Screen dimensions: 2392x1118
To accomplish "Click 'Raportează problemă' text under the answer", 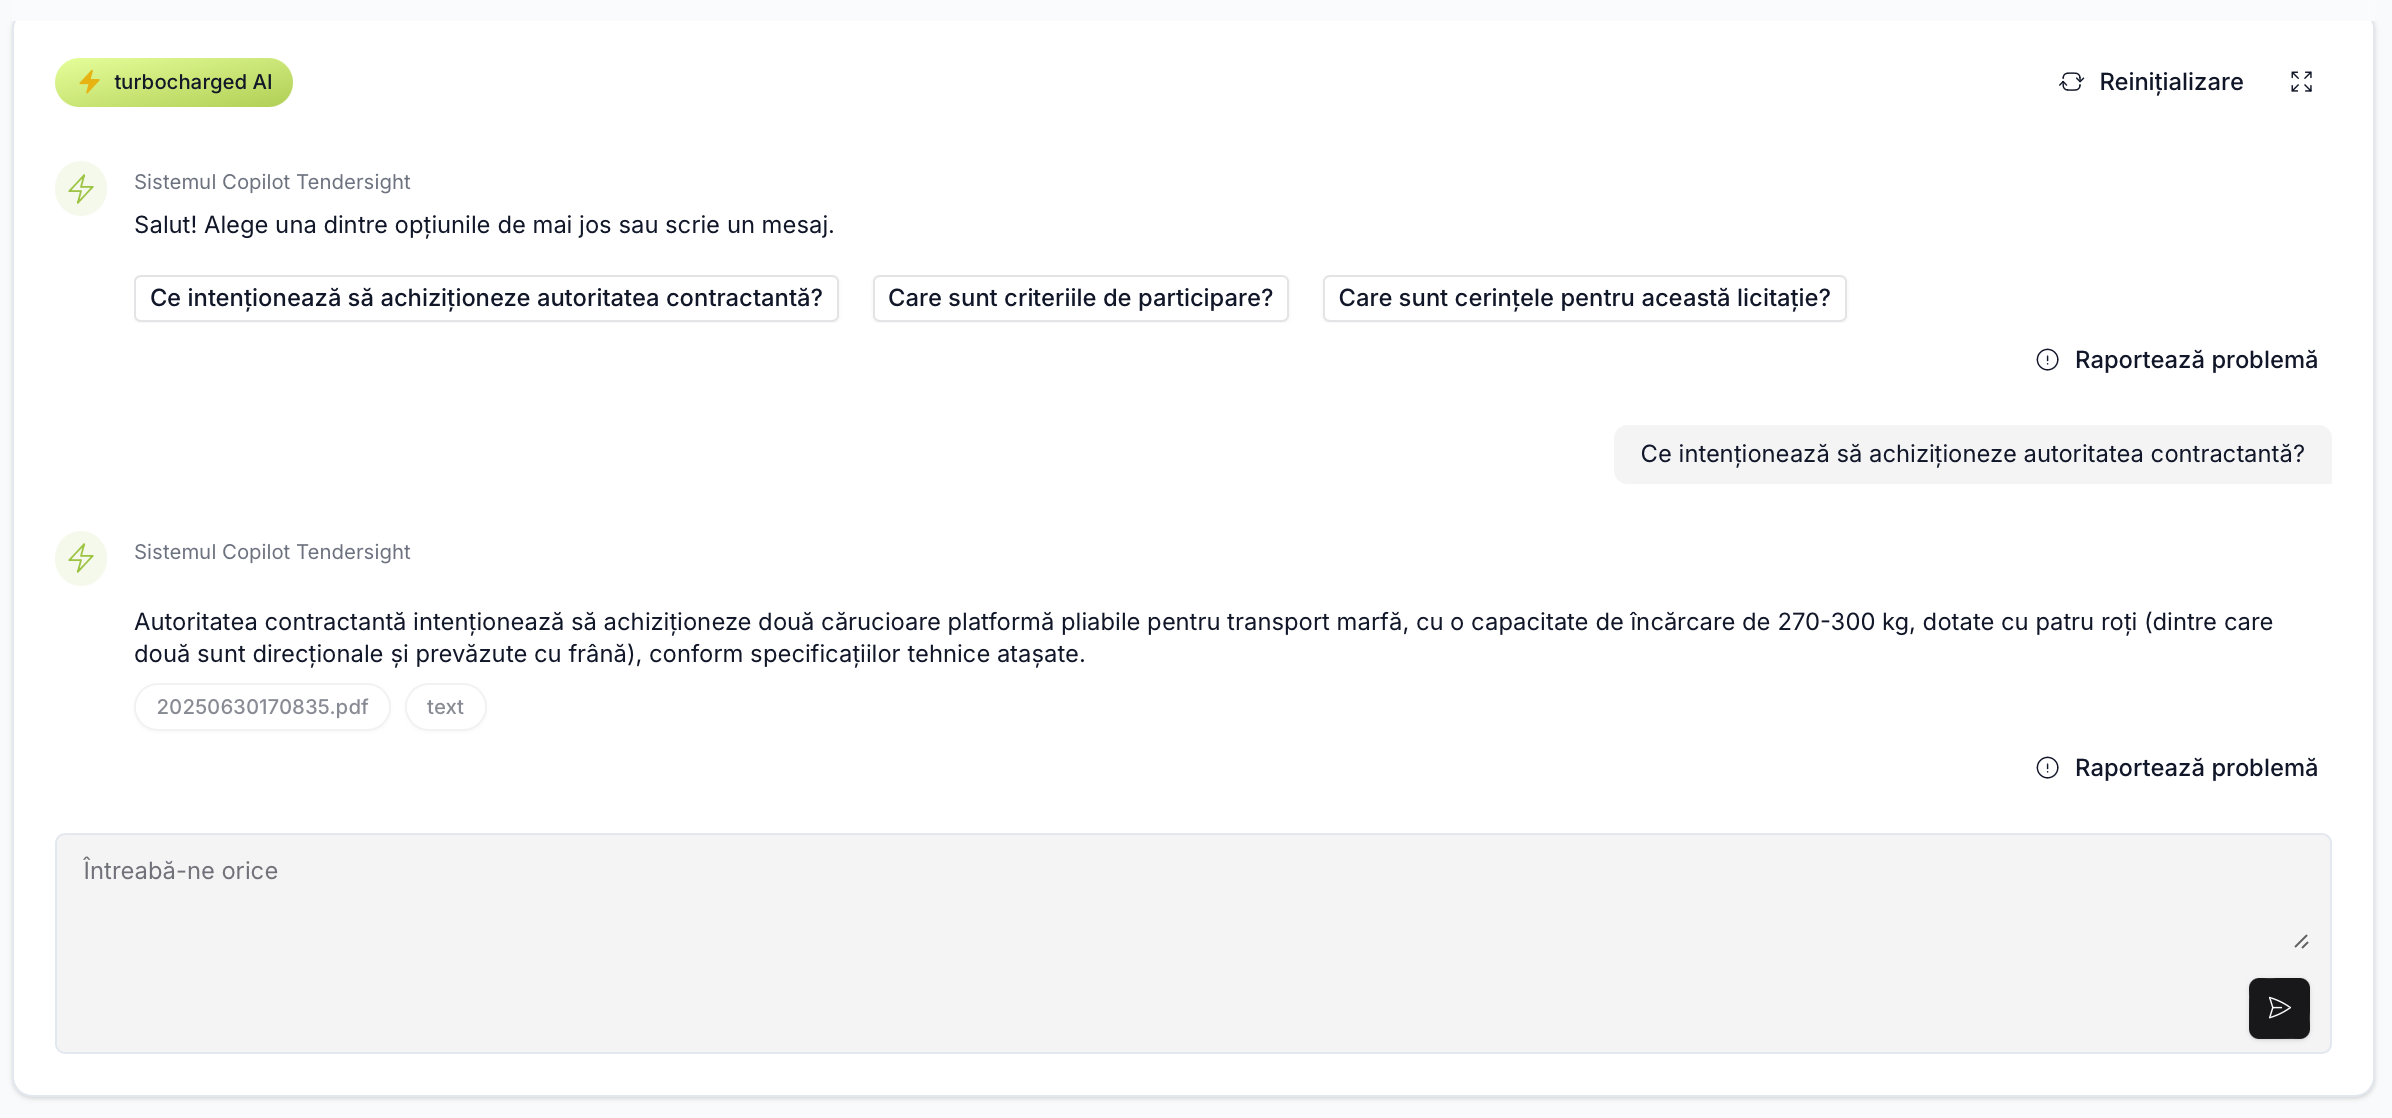I will click(x=2195, y=768).
